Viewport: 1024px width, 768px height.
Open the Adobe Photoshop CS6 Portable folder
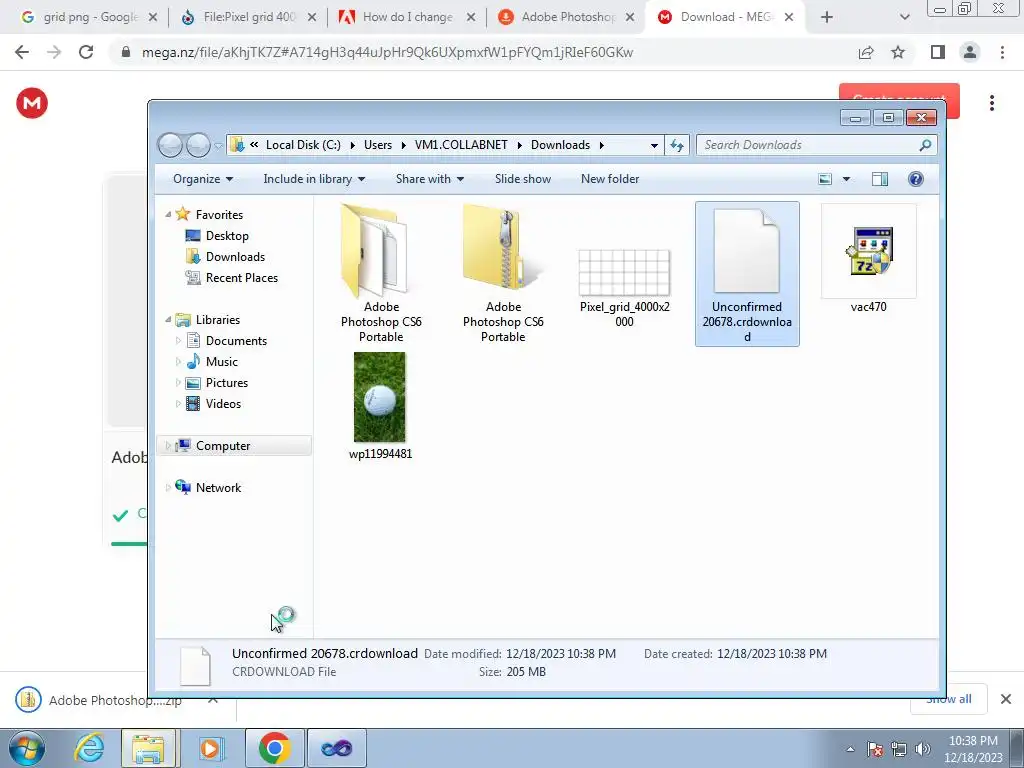point(381,273)
